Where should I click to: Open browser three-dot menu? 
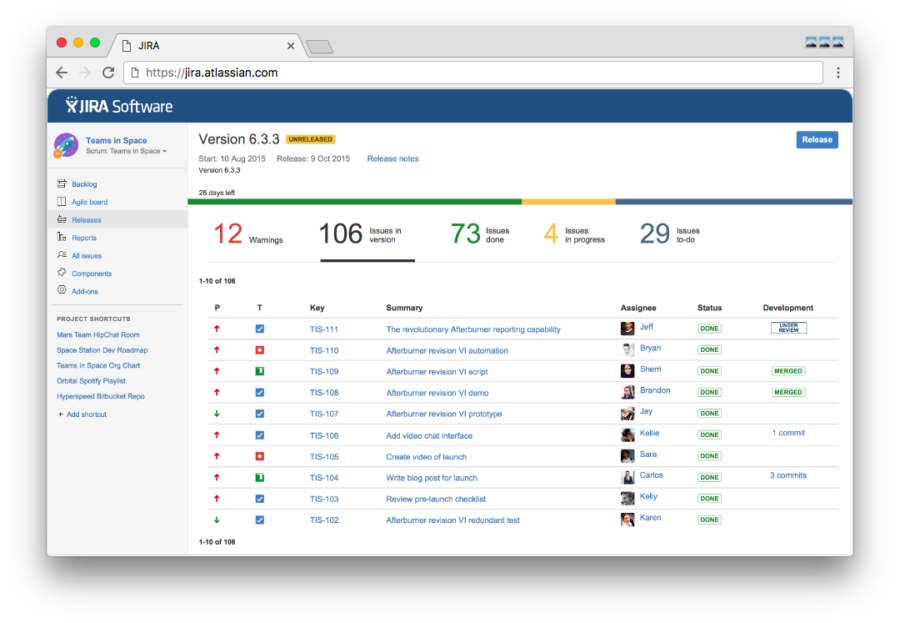(x=838, y=72)
